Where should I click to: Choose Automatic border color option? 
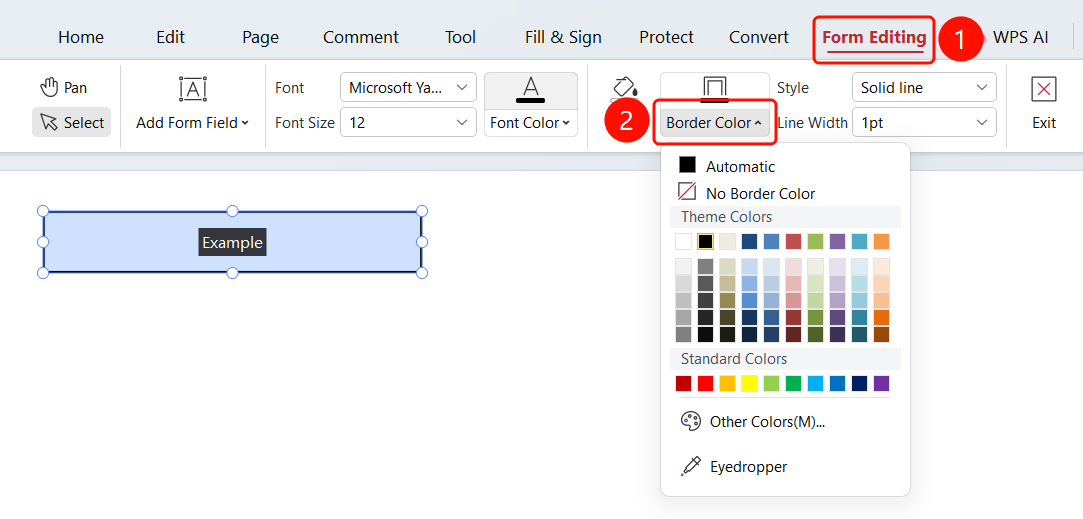[x=740, y=167]
